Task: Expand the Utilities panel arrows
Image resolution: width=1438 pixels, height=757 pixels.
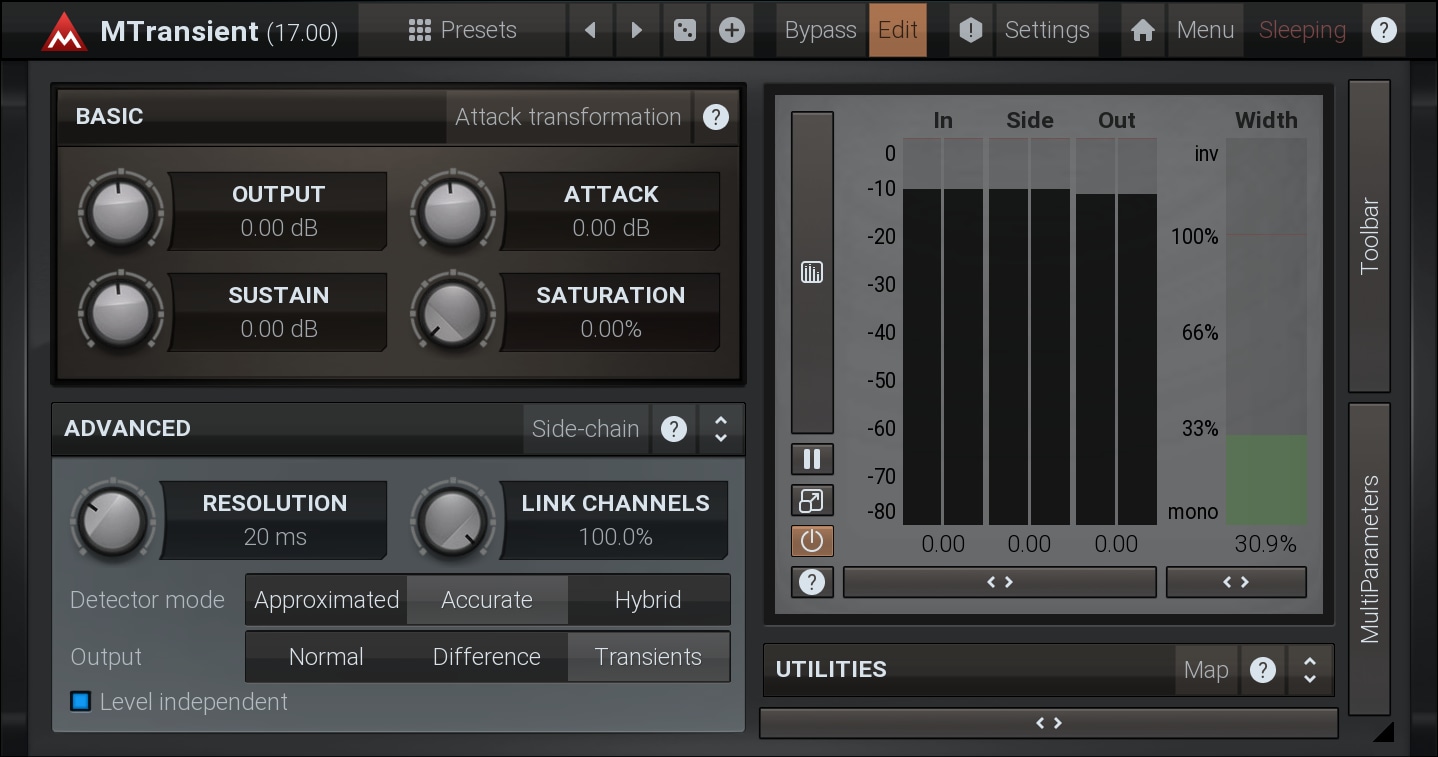Action: coord(1310,670)
